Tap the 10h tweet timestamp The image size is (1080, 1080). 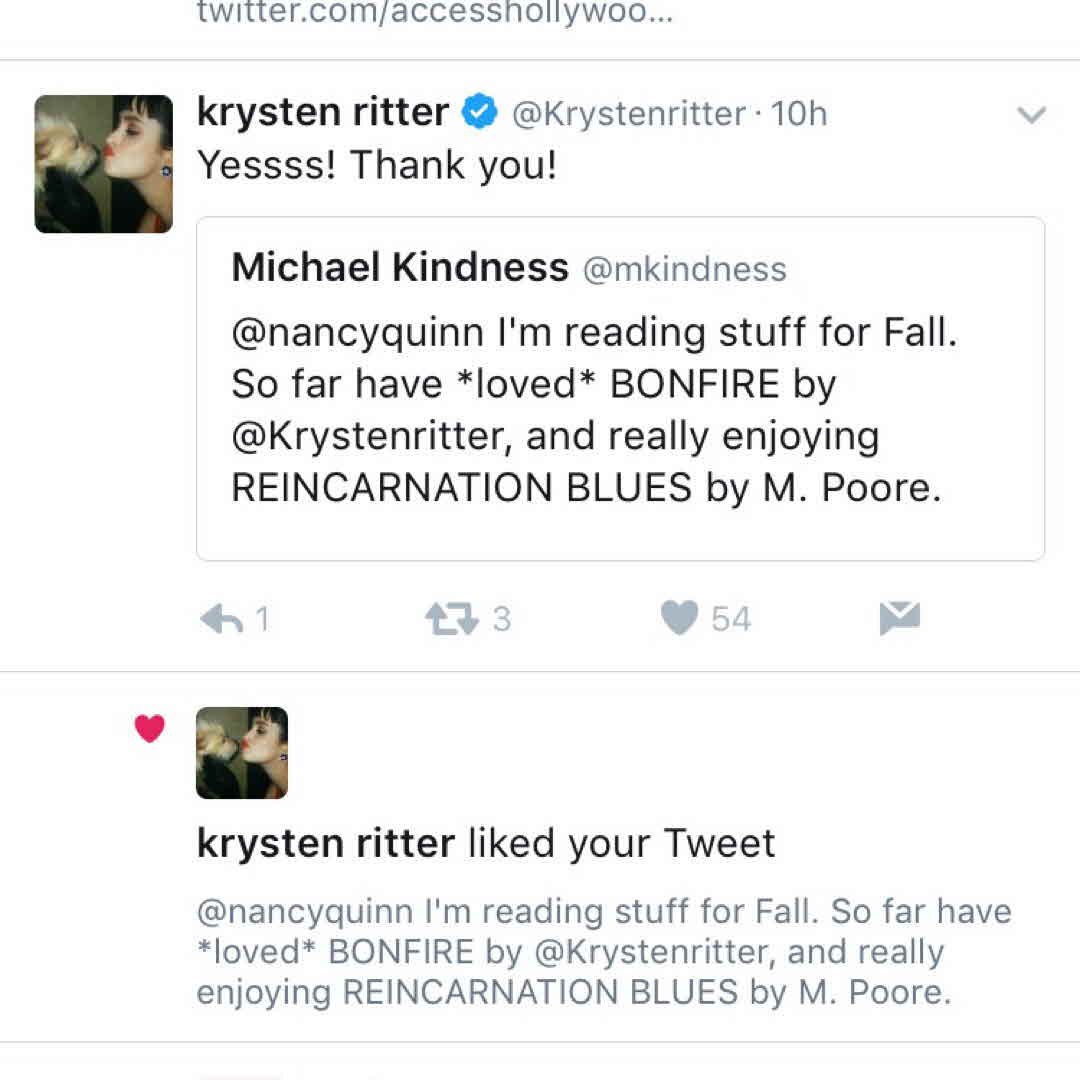point(799,114)
